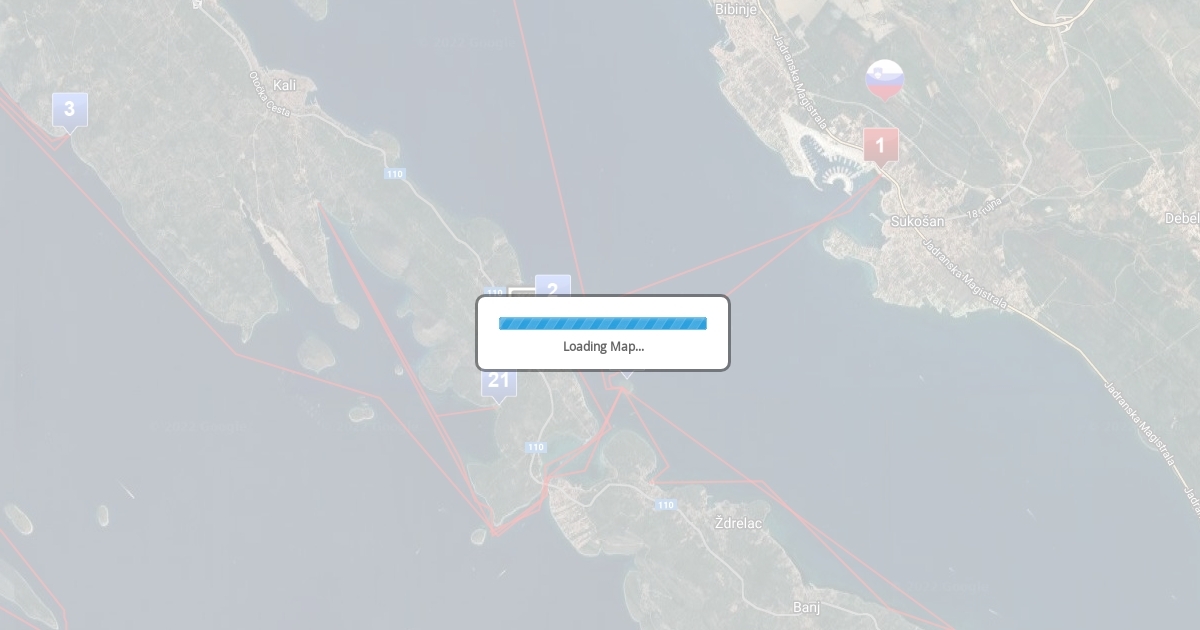Click the 110 road shield near Ždrelac
The image size is (1200, 630).
point(666,505)
